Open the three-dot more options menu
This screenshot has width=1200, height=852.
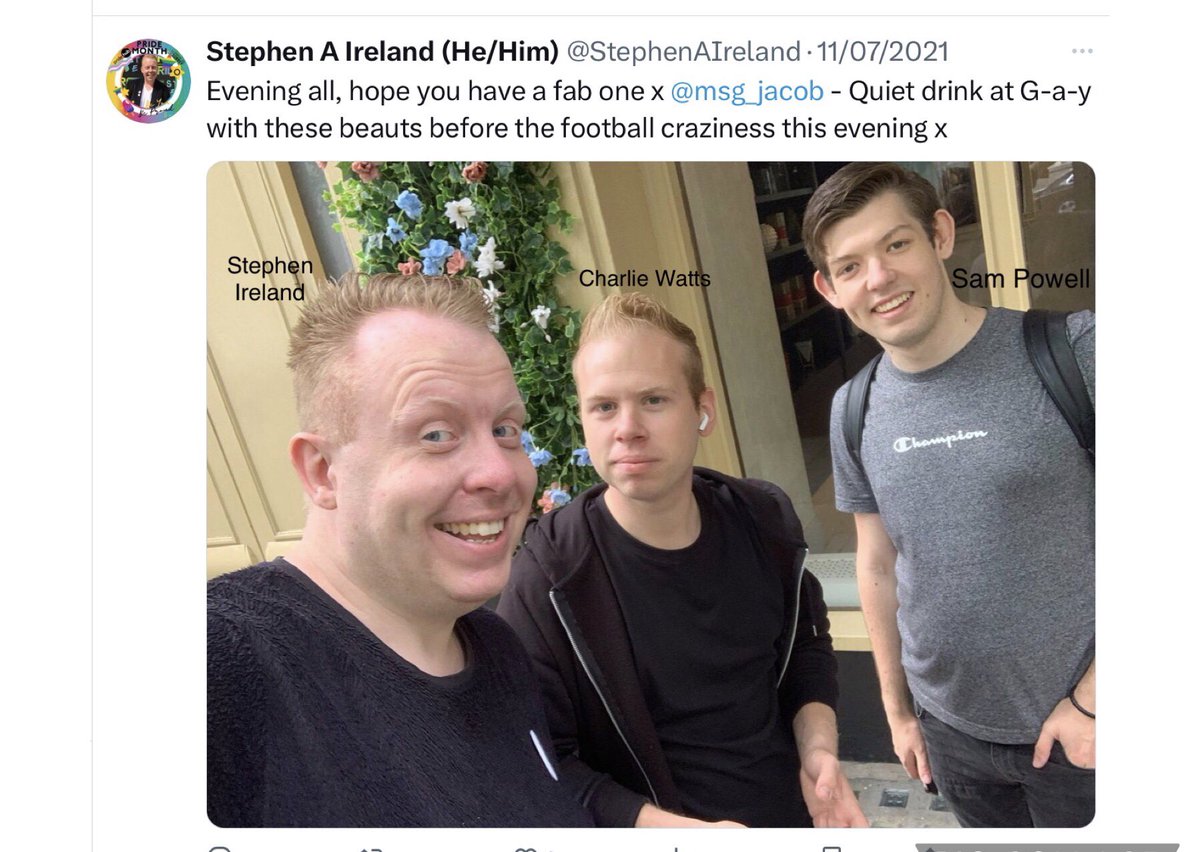(1081, 51)
